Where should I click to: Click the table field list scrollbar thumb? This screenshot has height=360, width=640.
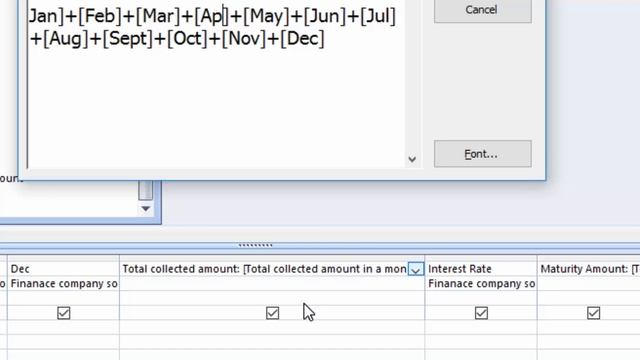pos(145,191)
